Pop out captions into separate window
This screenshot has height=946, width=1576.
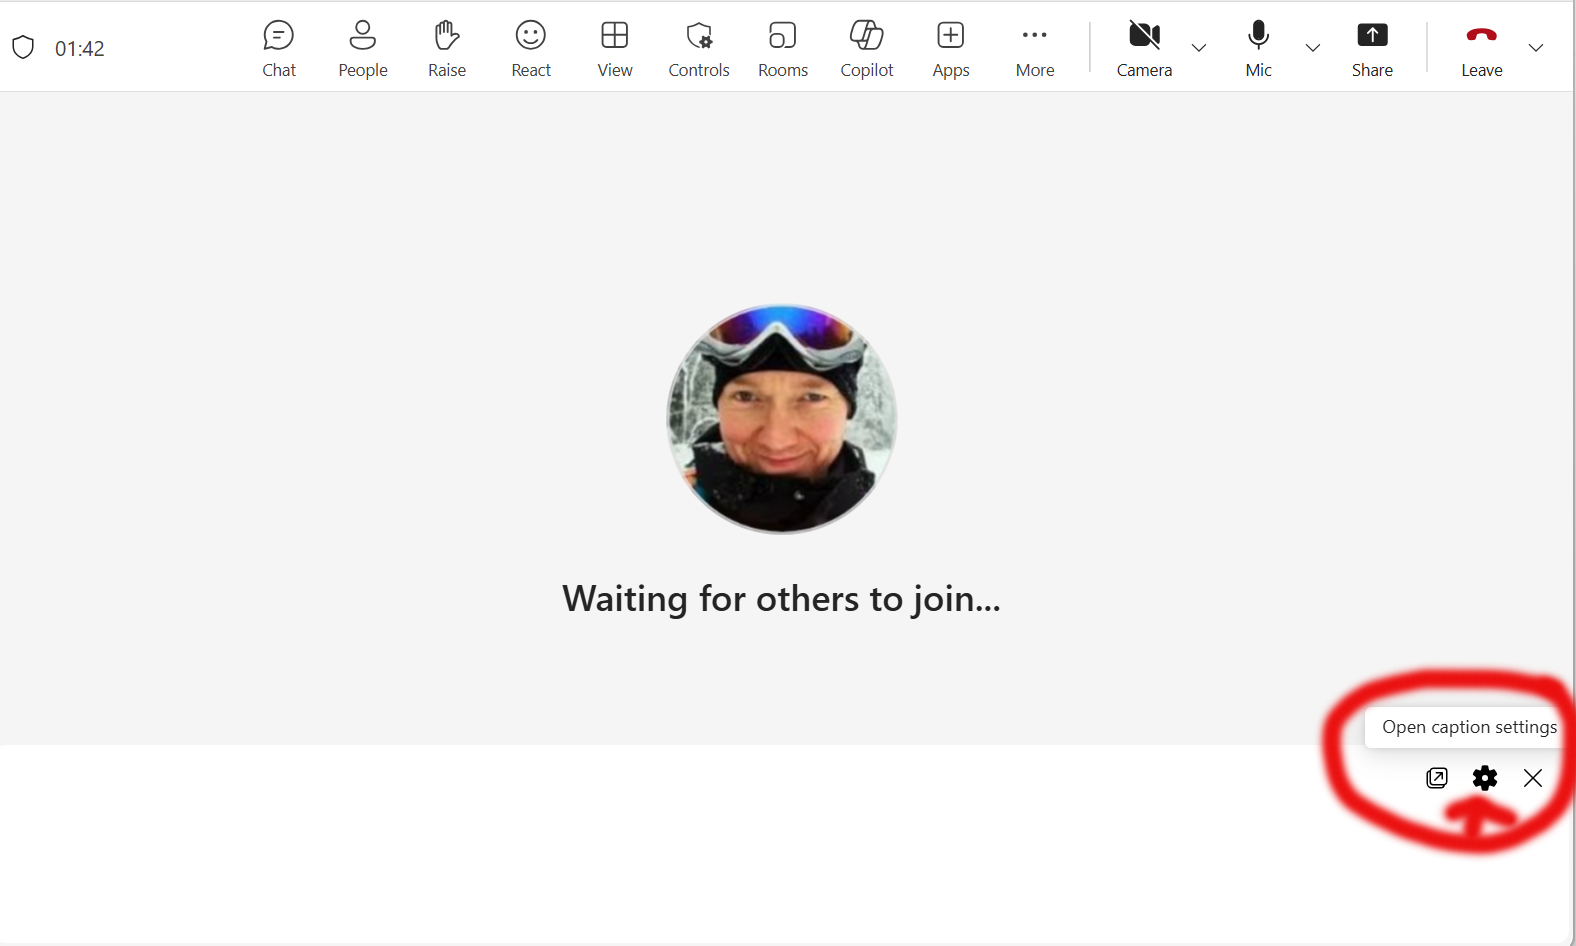pos(1437,778)
